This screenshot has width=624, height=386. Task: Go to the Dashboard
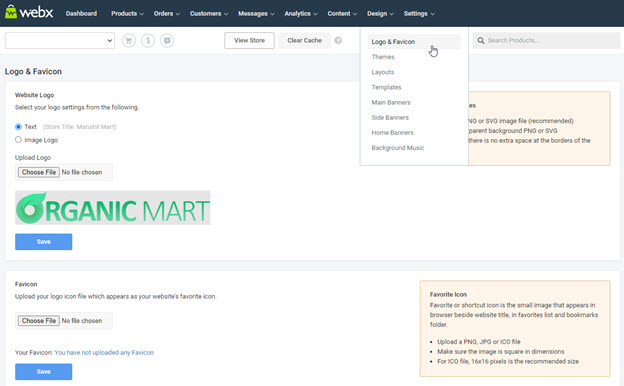[81, 14]
